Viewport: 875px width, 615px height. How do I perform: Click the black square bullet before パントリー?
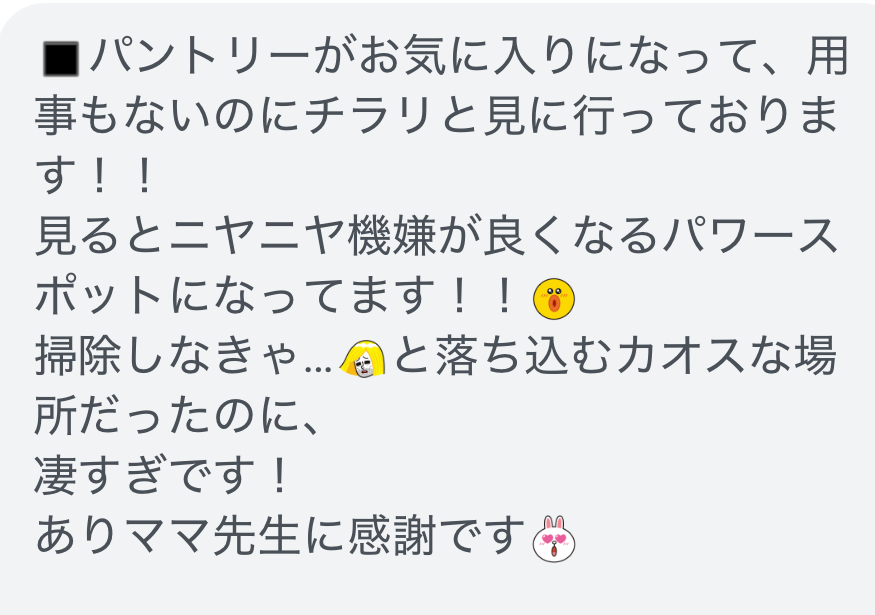[61, 58]
